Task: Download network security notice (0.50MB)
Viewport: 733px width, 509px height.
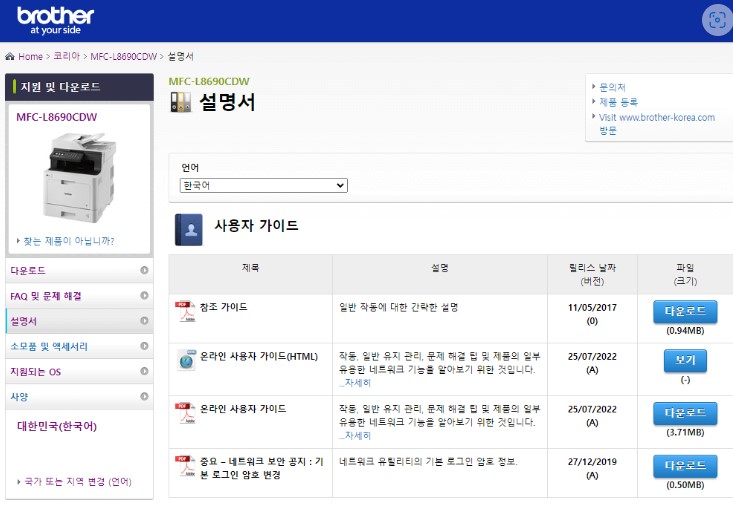Action: [685, 466]
